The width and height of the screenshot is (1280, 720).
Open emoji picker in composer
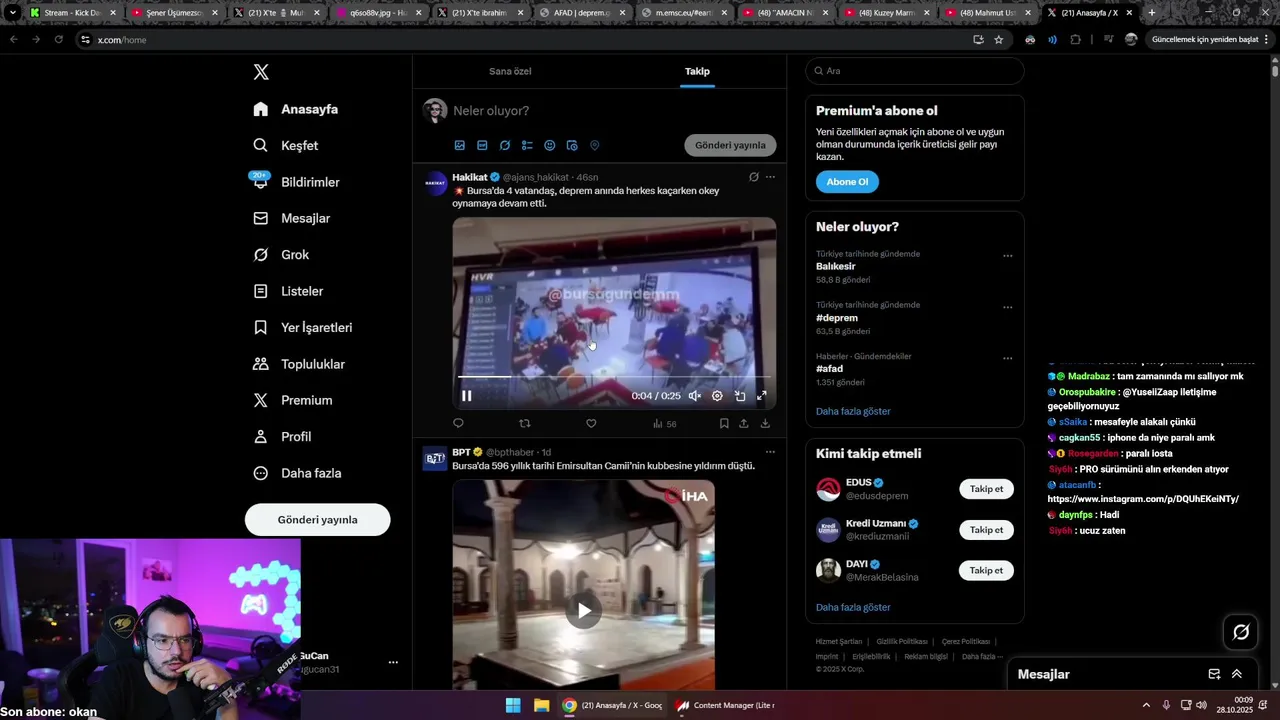click(550, 145)
